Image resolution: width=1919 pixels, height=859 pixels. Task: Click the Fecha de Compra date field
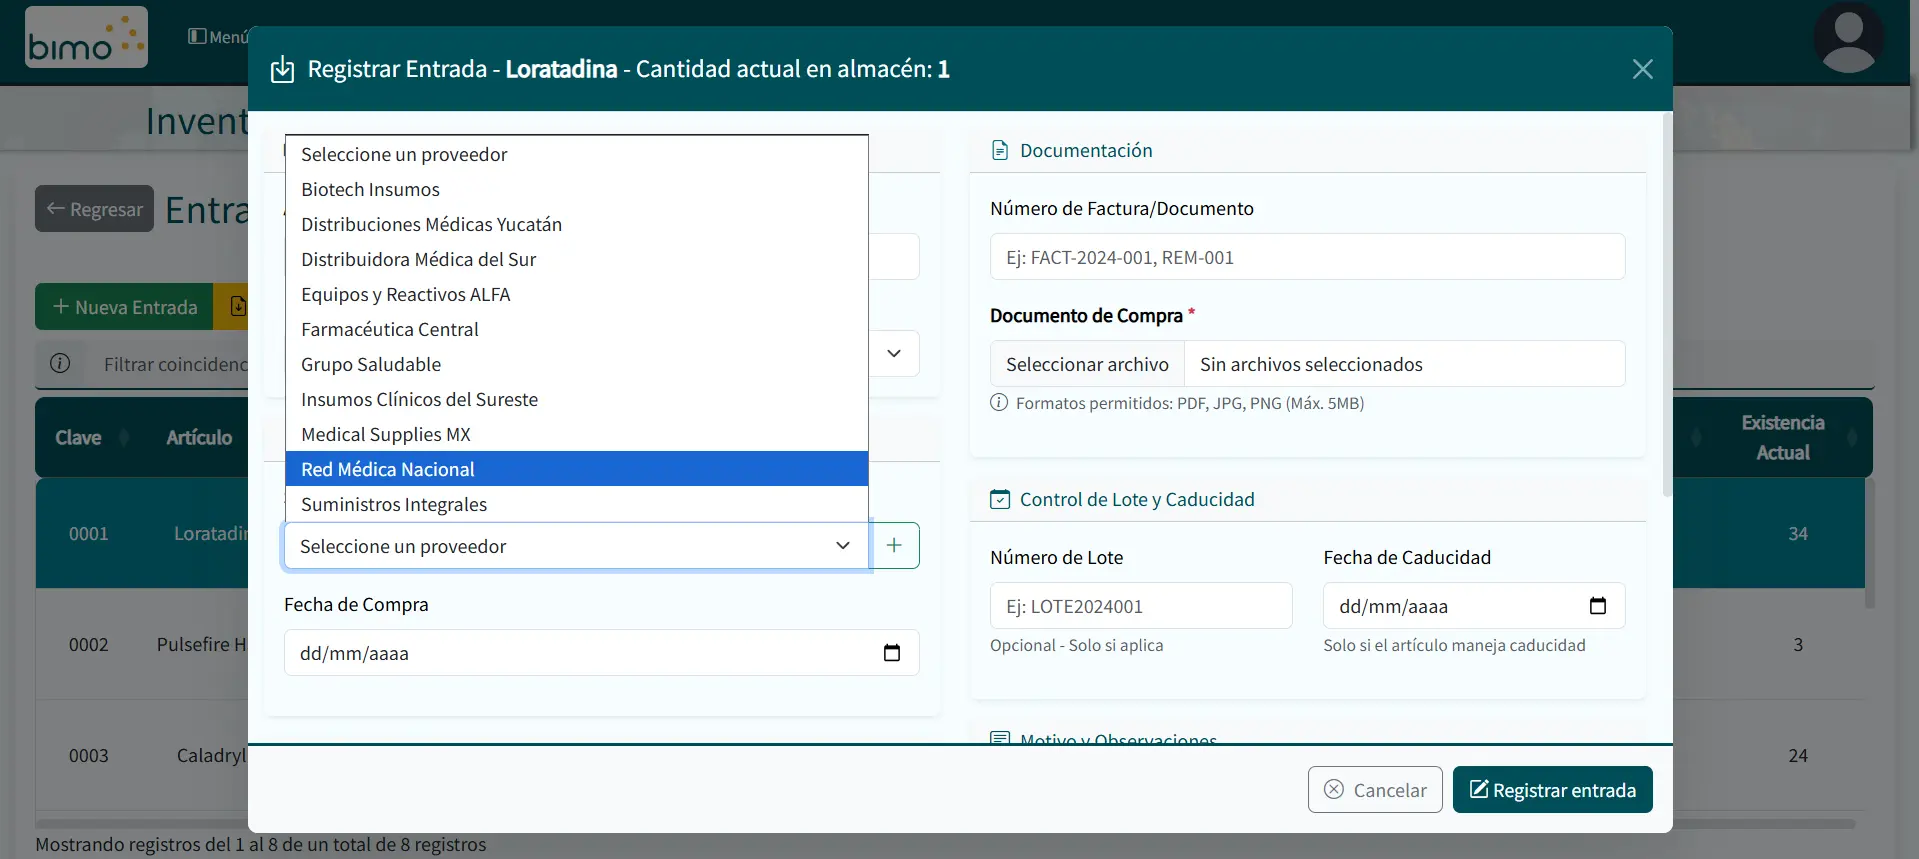pos(601,653)
